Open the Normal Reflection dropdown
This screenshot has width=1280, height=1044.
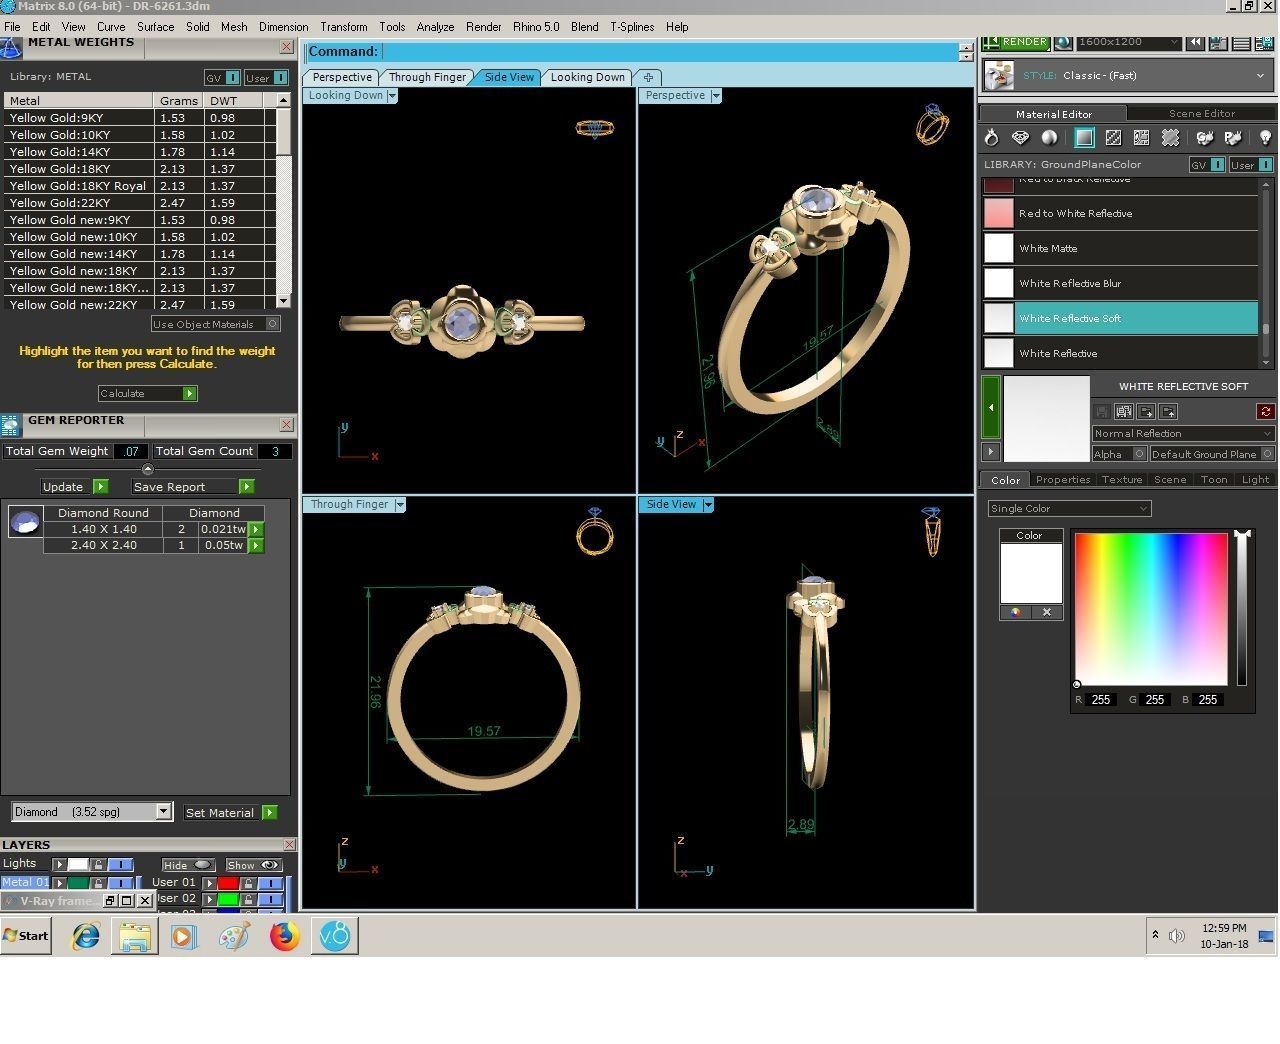tap(1183, 433)
